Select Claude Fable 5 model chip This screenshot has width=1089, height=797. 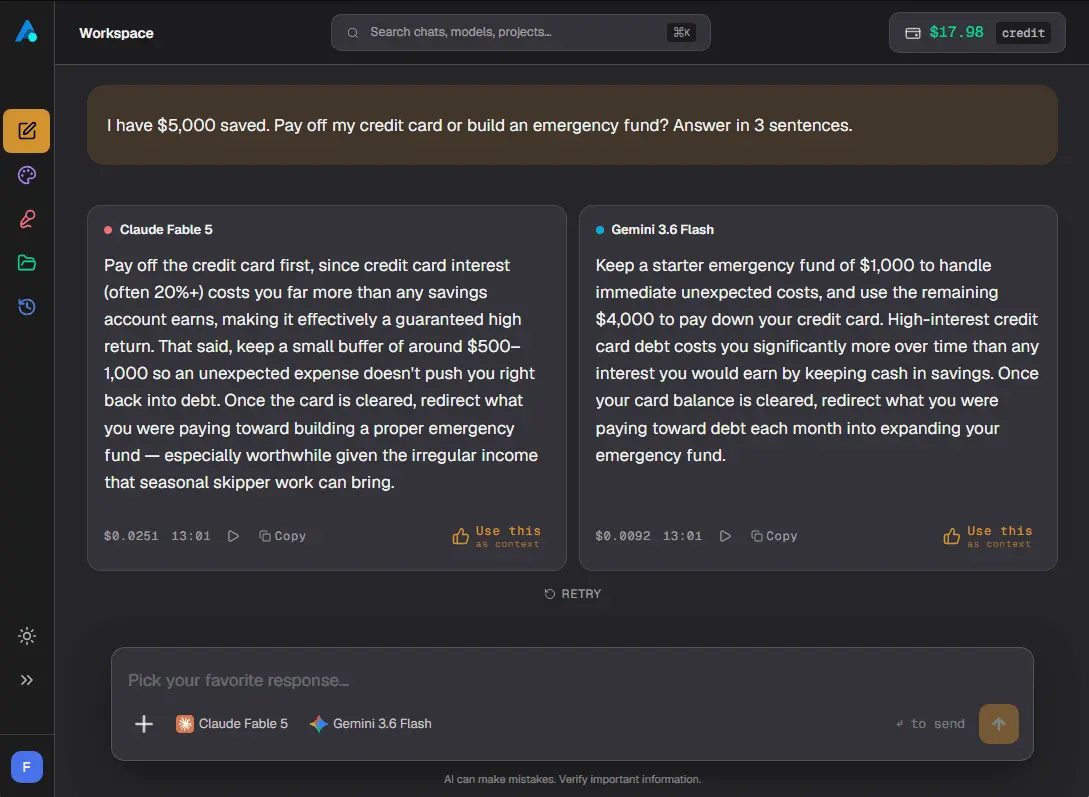[232, 723]
